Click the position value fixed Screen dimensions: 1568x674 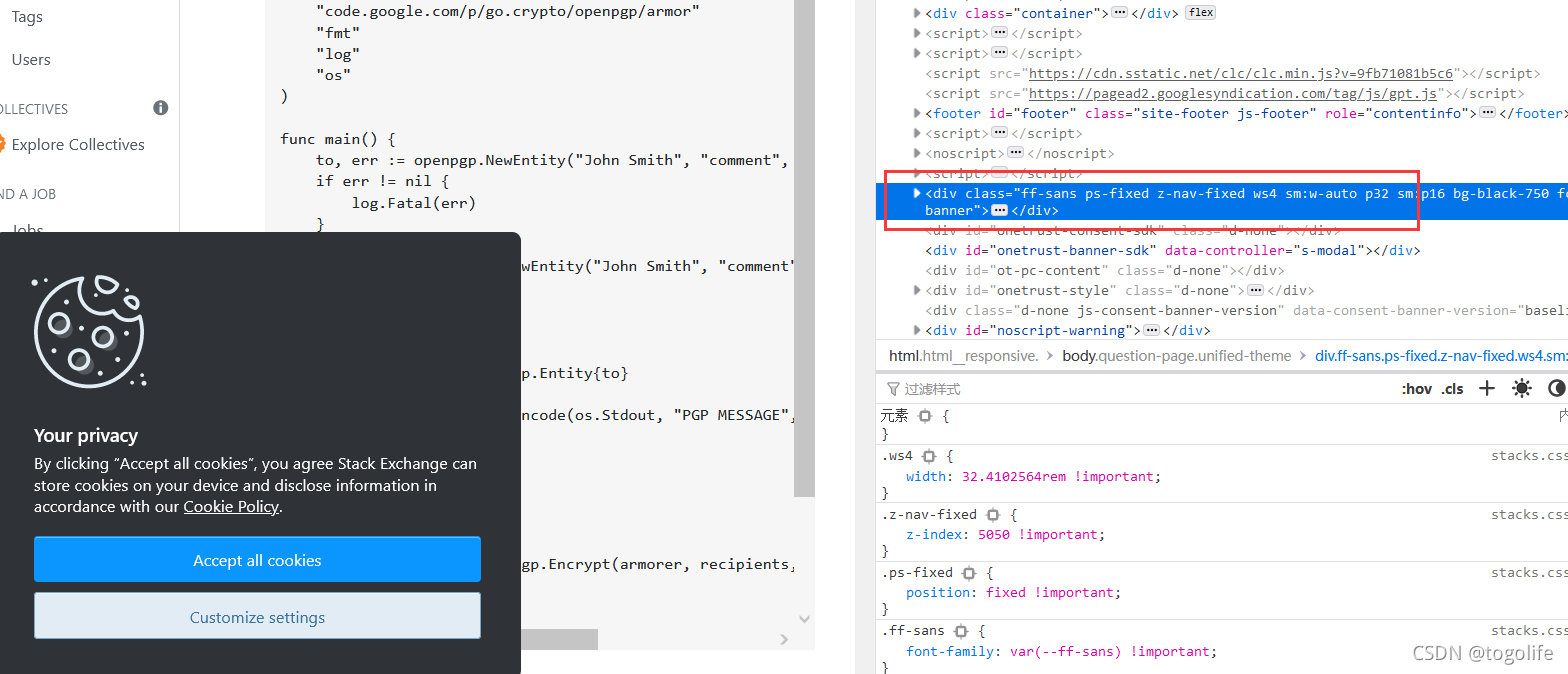[x=1006, y=593]
